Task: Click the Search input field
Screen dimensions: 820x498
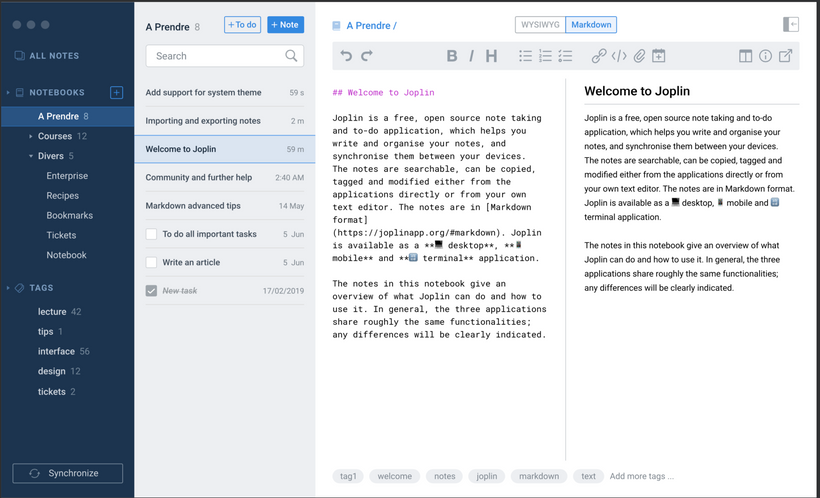Action: click(224, 55)
